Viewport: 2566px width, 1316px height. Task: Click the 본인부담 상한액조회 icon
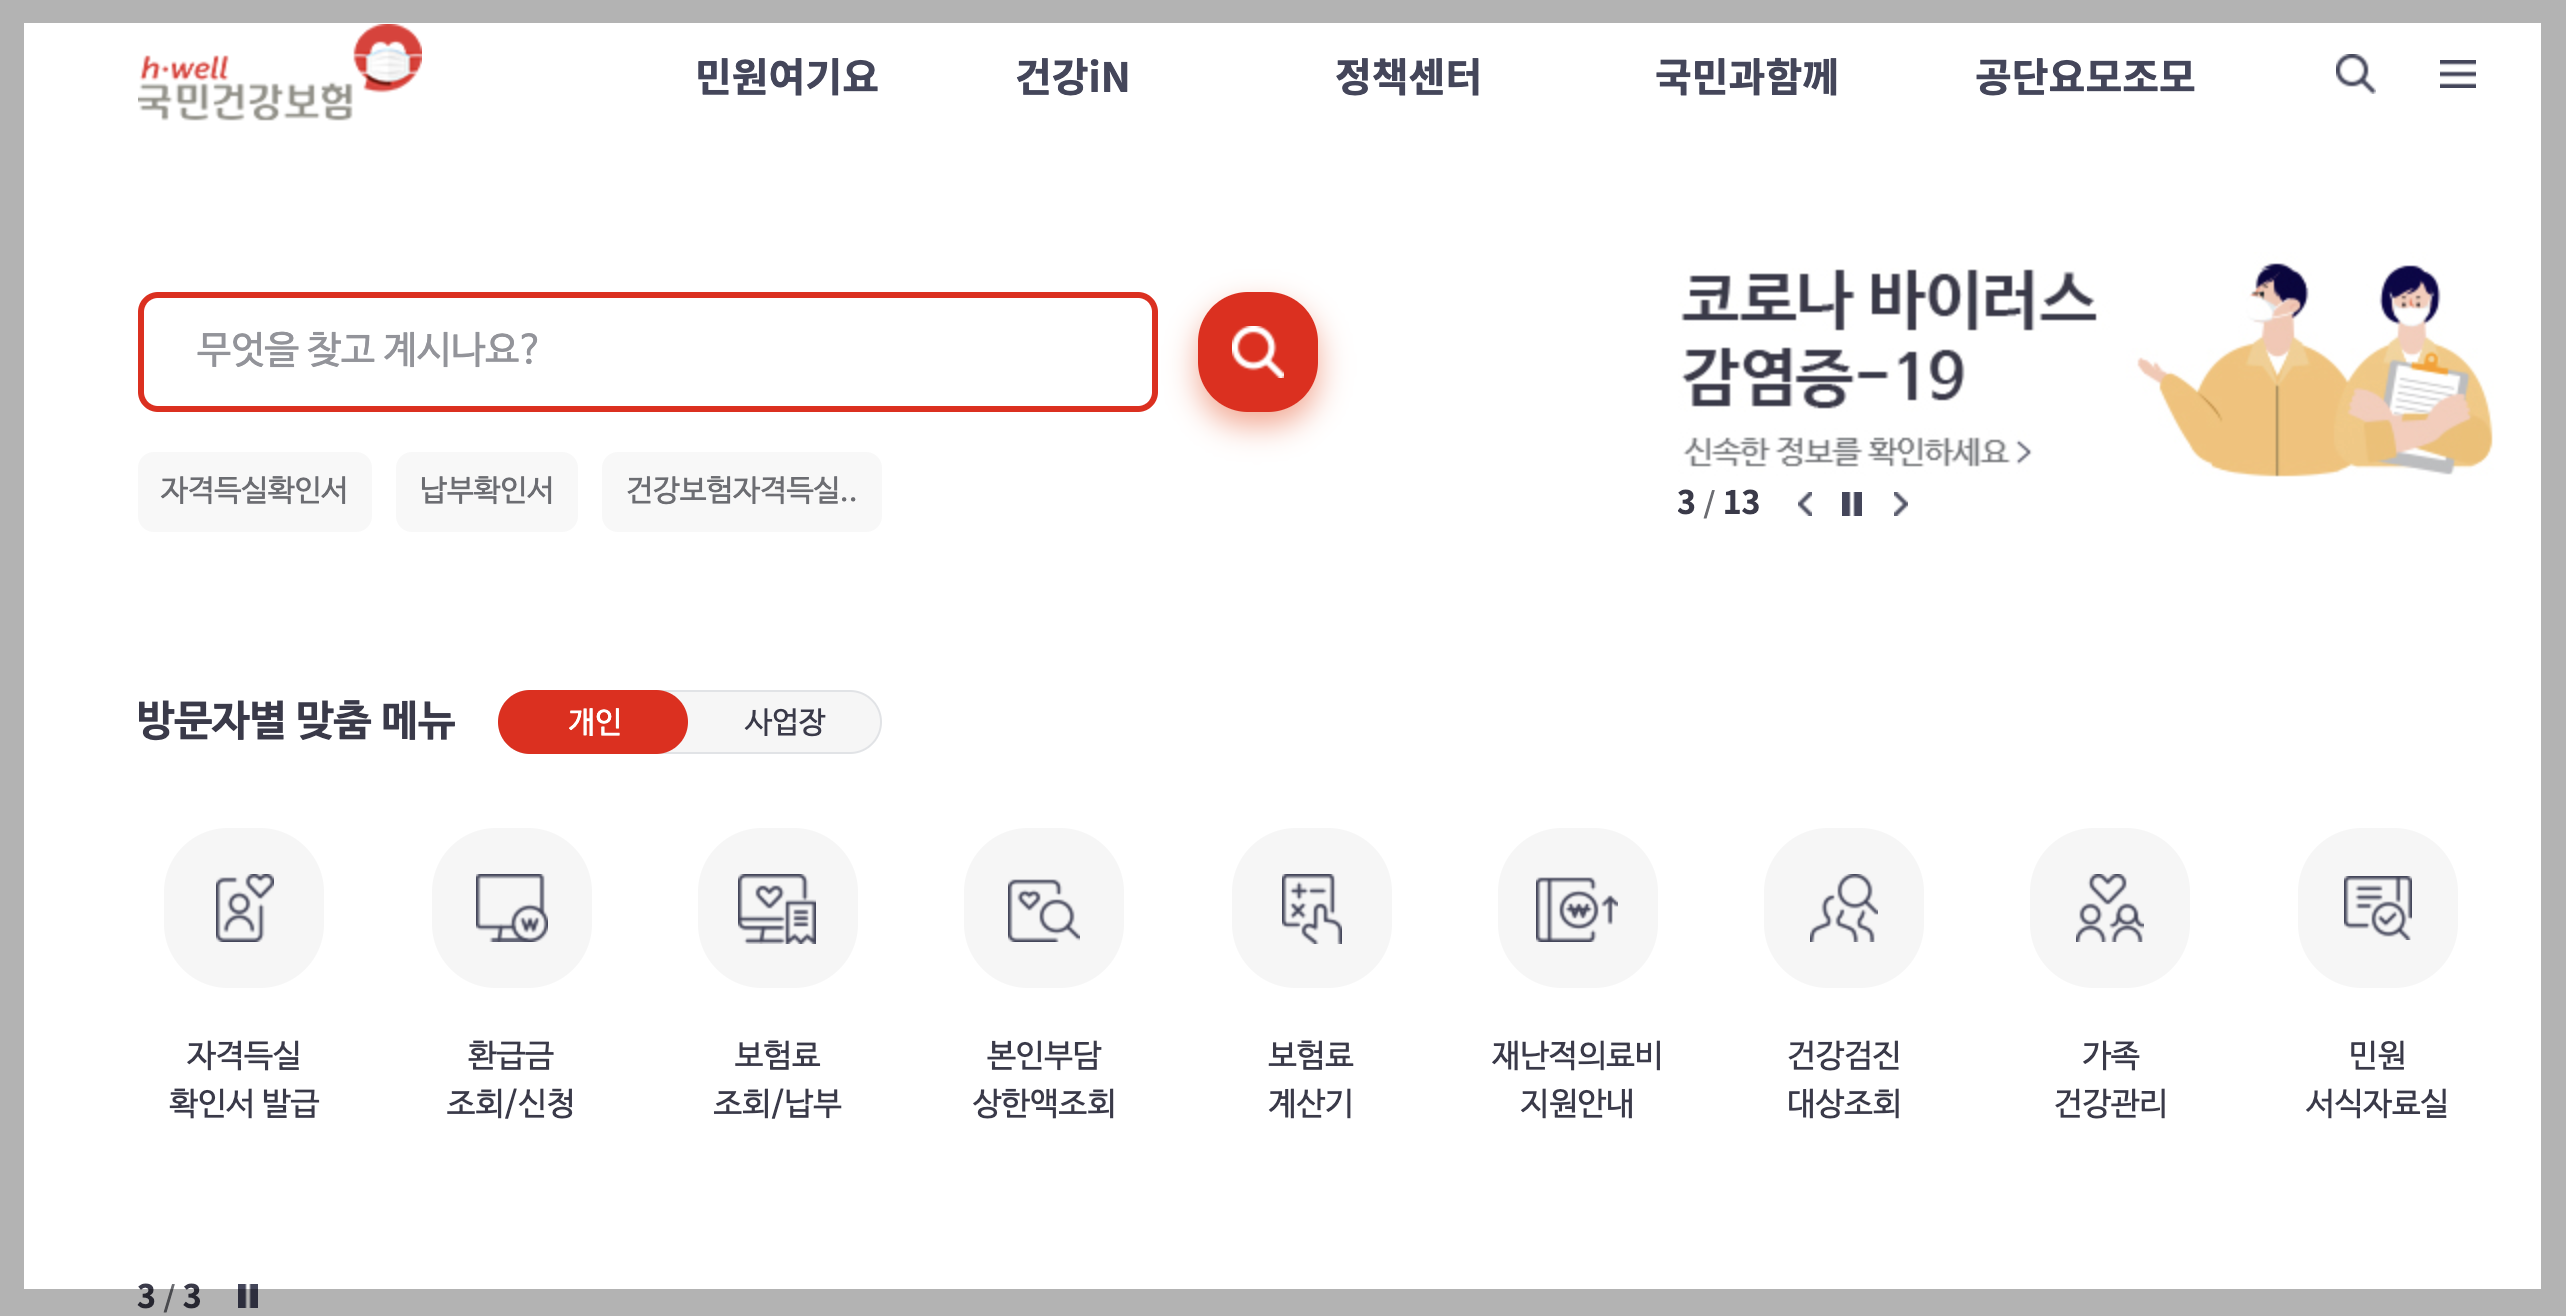coord(1043,908)
